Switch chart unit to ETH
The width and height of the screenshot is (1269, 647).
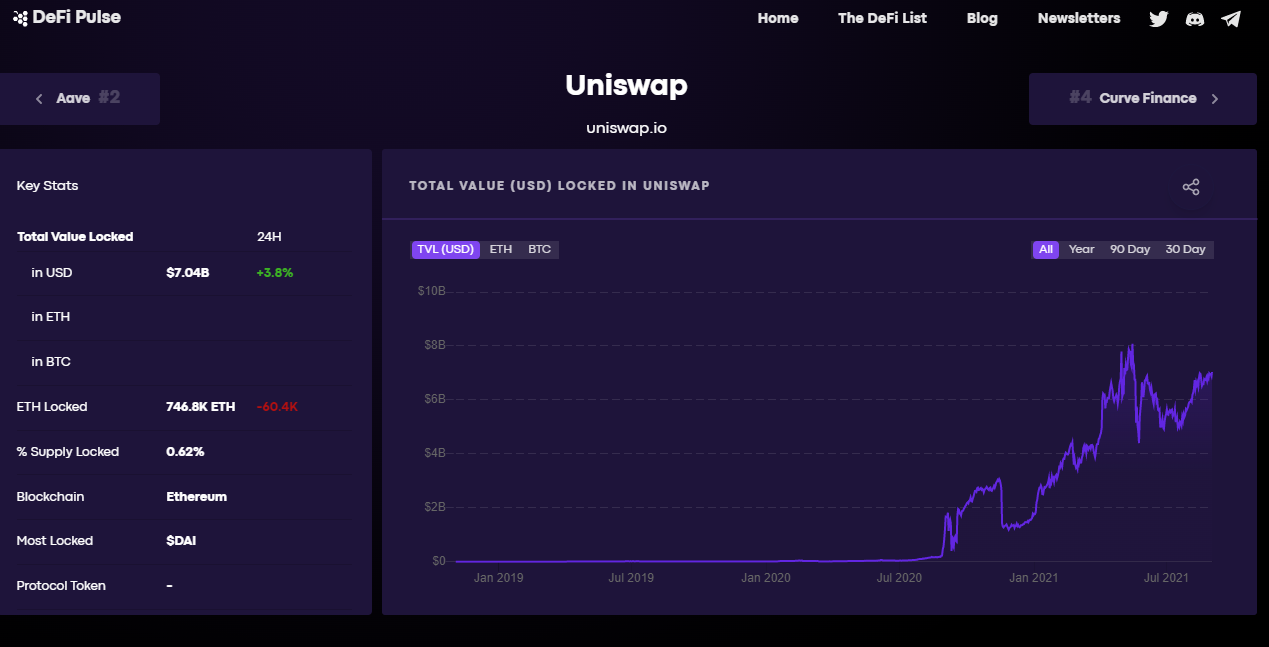[501, 249]
